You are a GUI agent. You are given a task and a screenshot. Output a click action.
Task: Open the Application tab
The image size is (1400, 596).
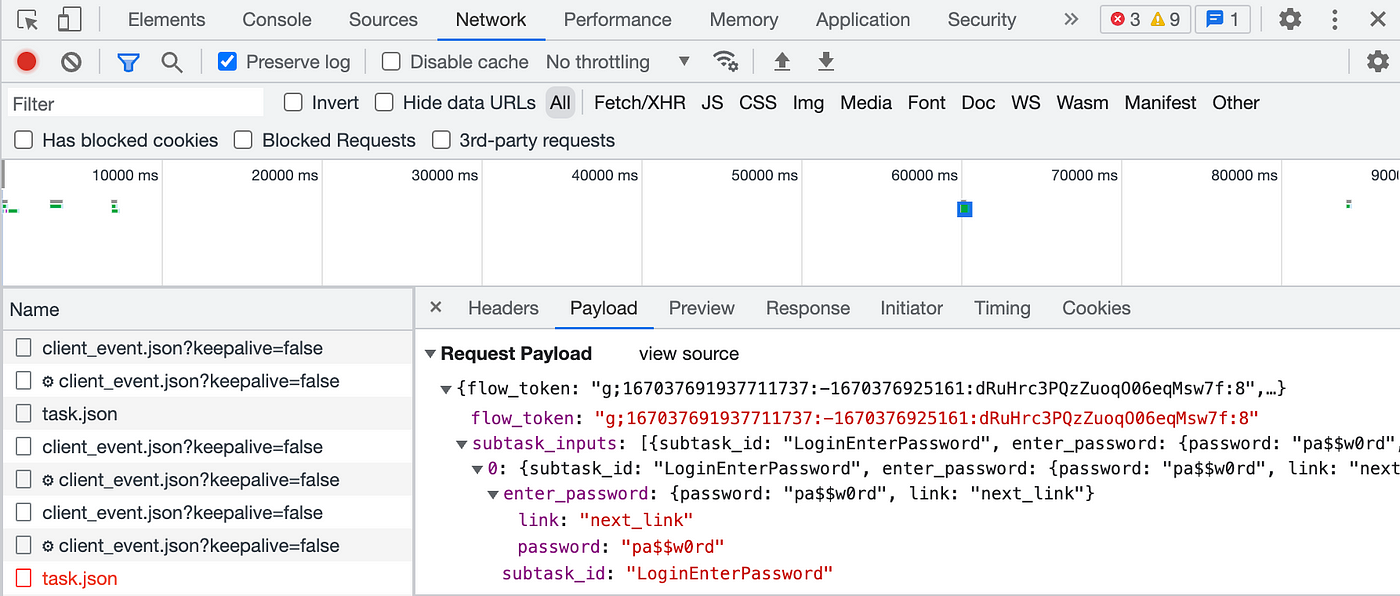863,19
